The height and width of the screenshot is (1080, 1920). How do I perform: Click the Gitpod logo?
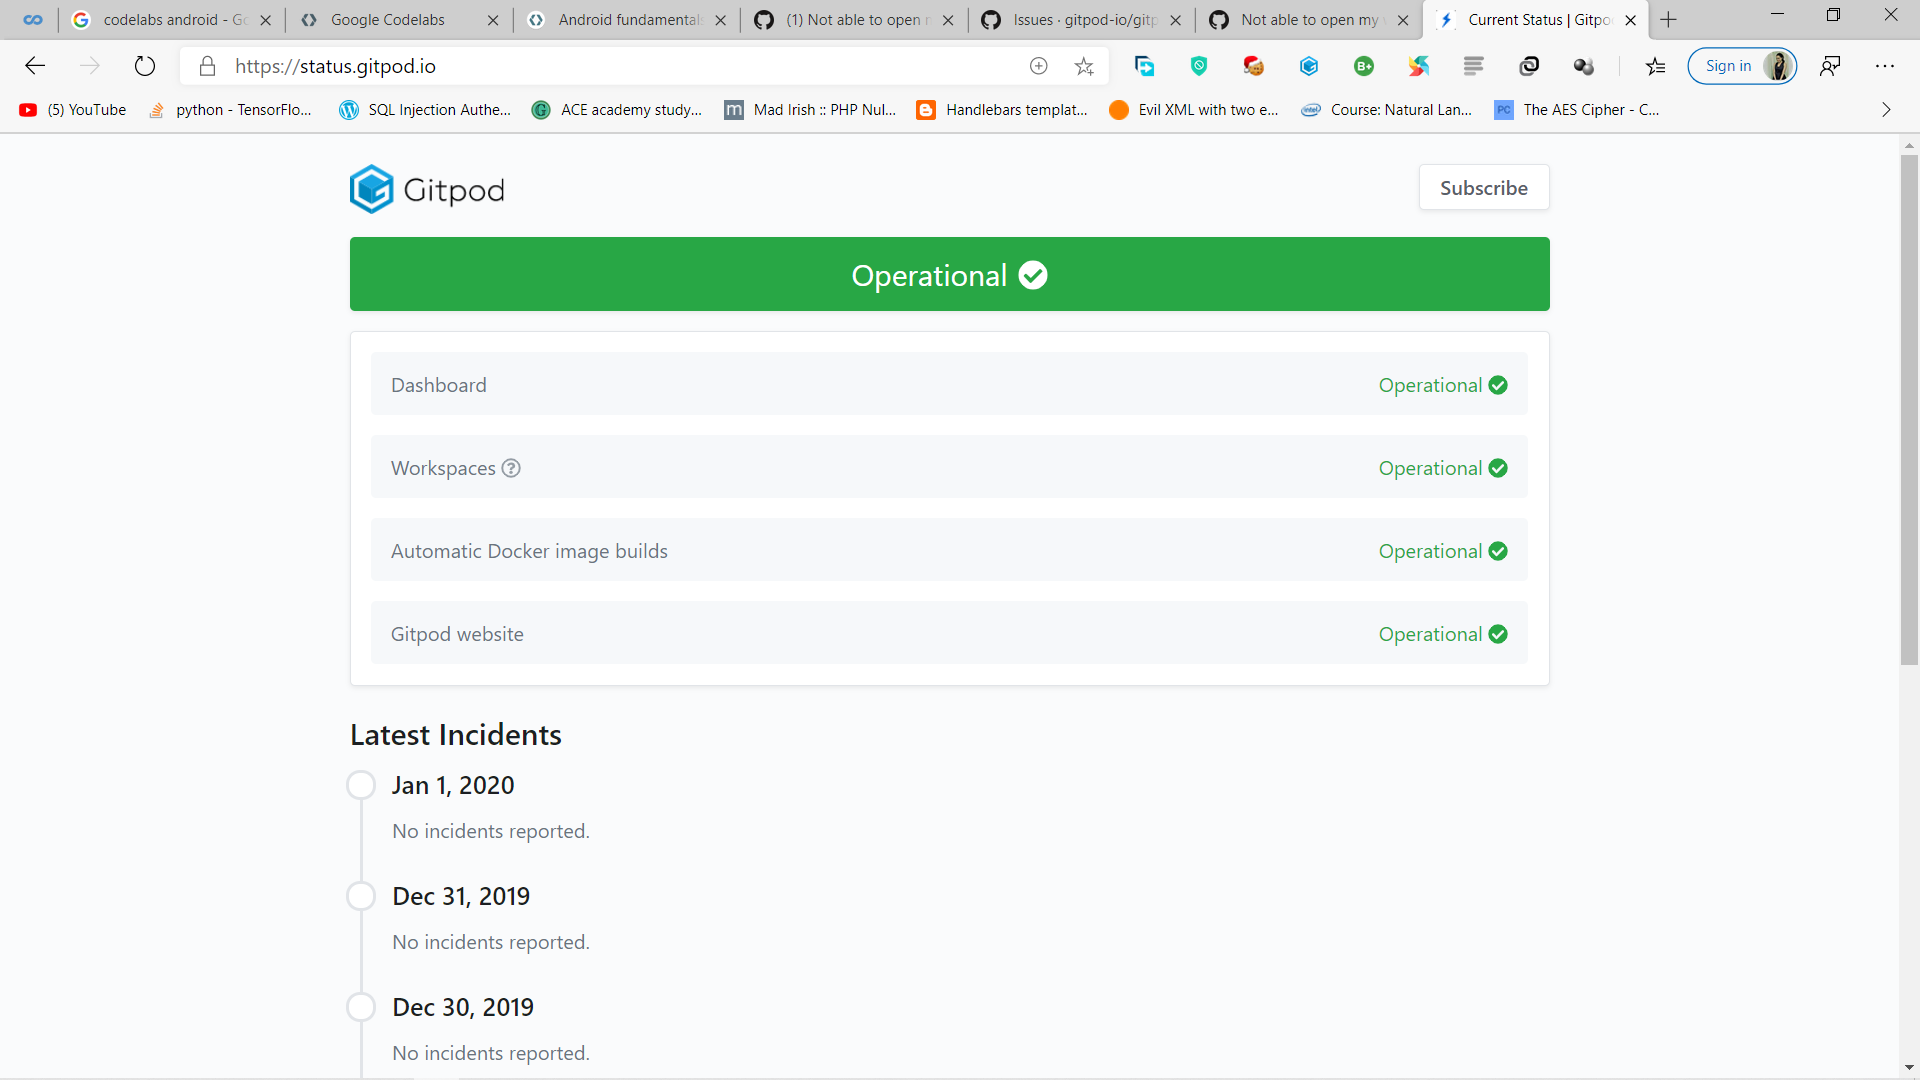click(x=426, y=189)
